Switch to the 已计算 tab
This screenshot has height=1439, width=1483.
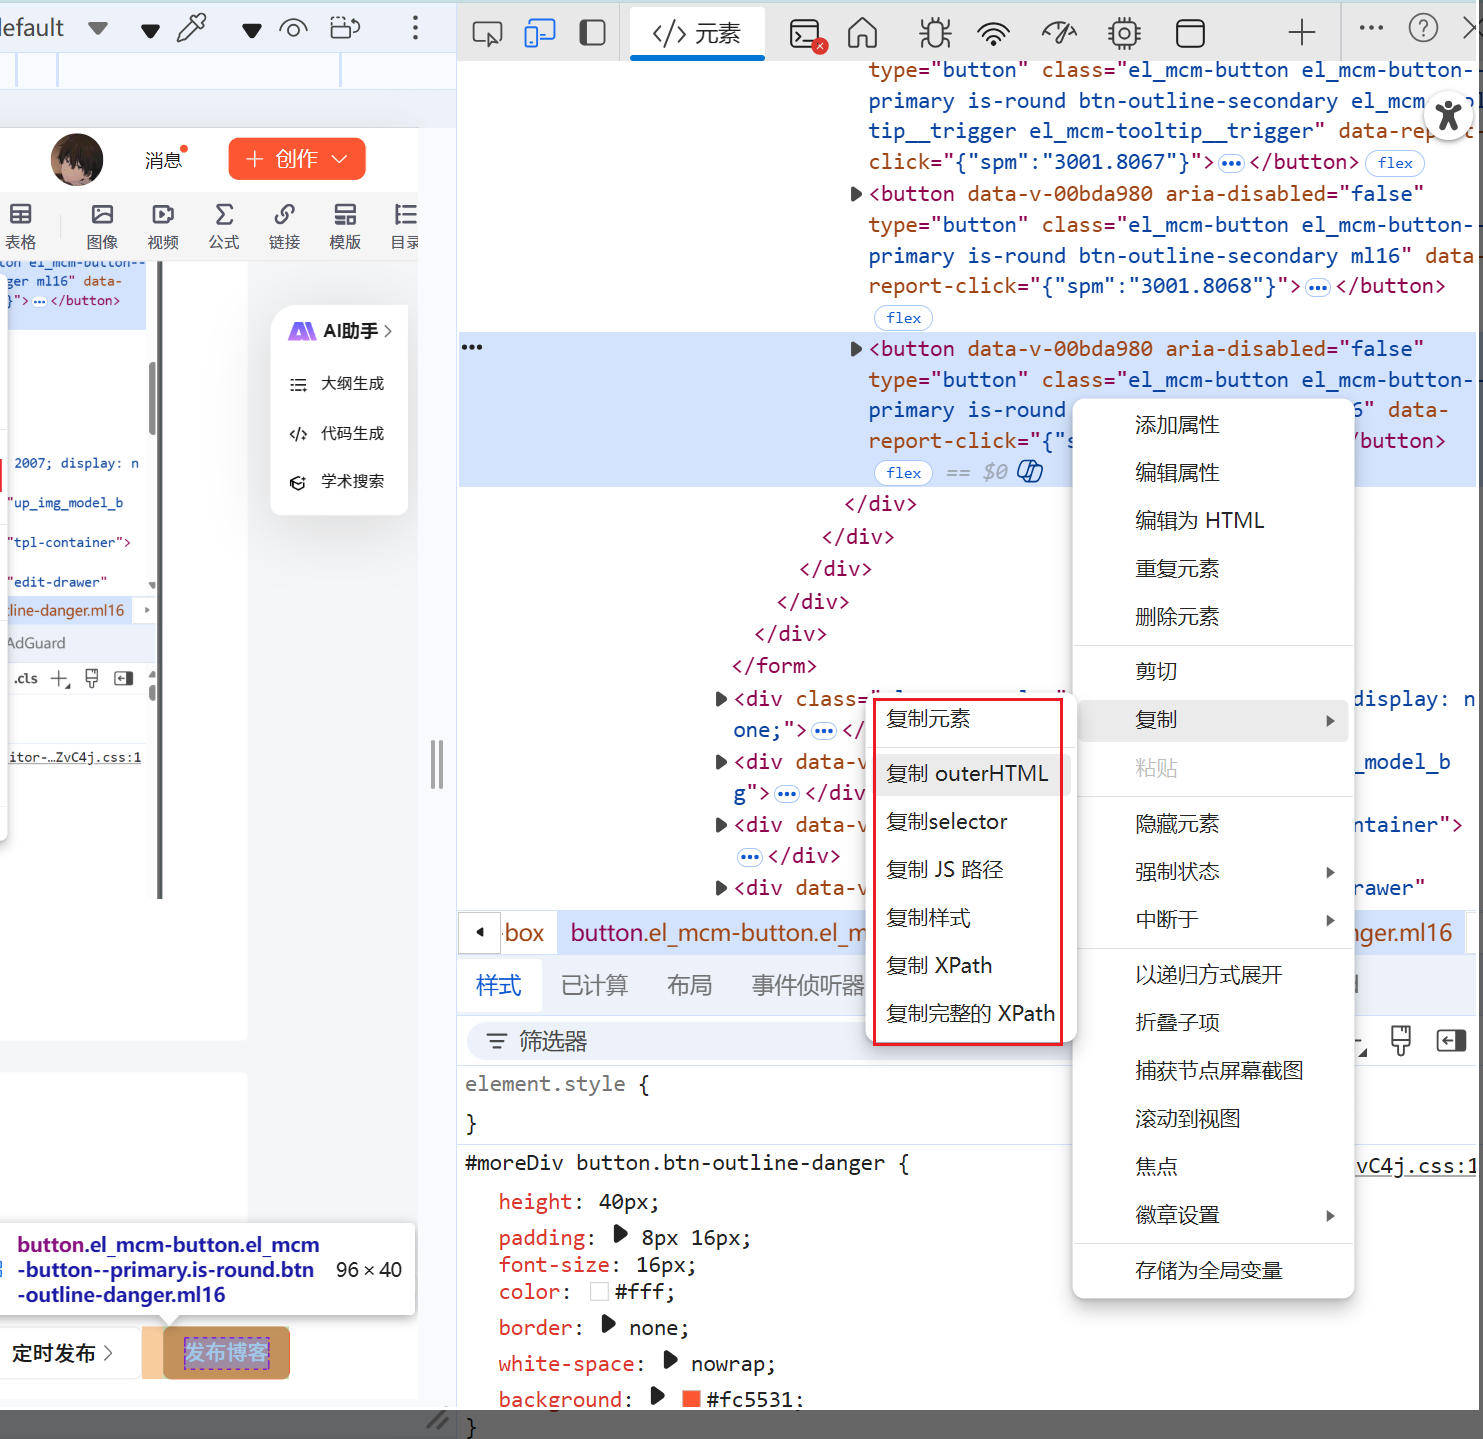pos(594,985)
